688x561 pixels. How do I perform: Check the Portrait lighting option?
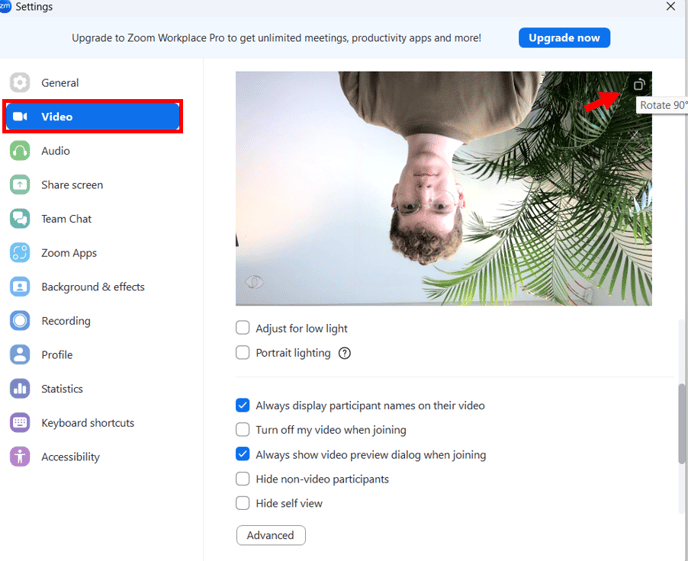243,353
